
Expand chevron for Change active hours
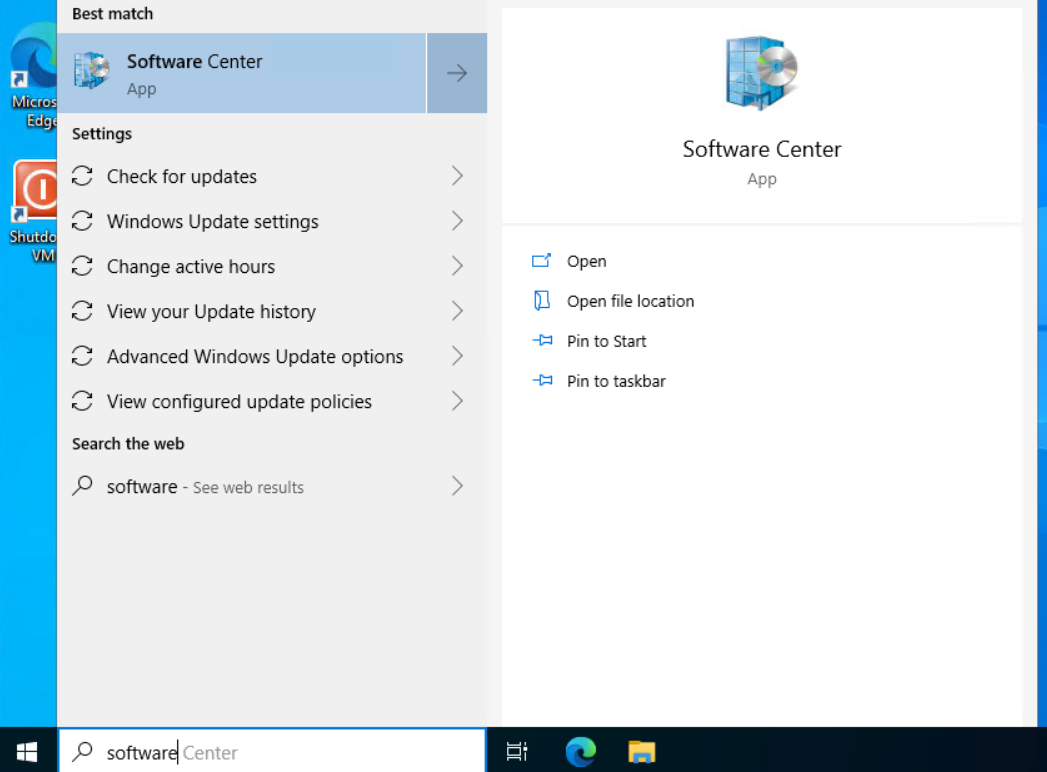pos(457,266)
